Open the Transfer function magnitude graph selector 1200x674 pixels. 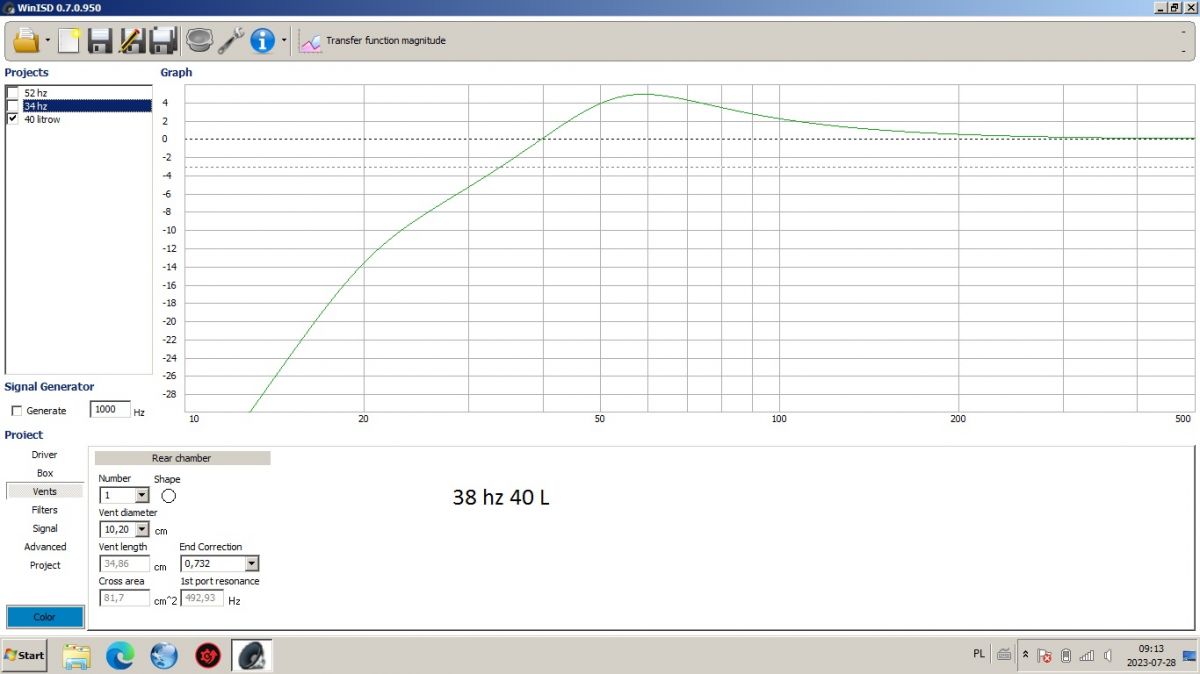[x=385, y=41]
